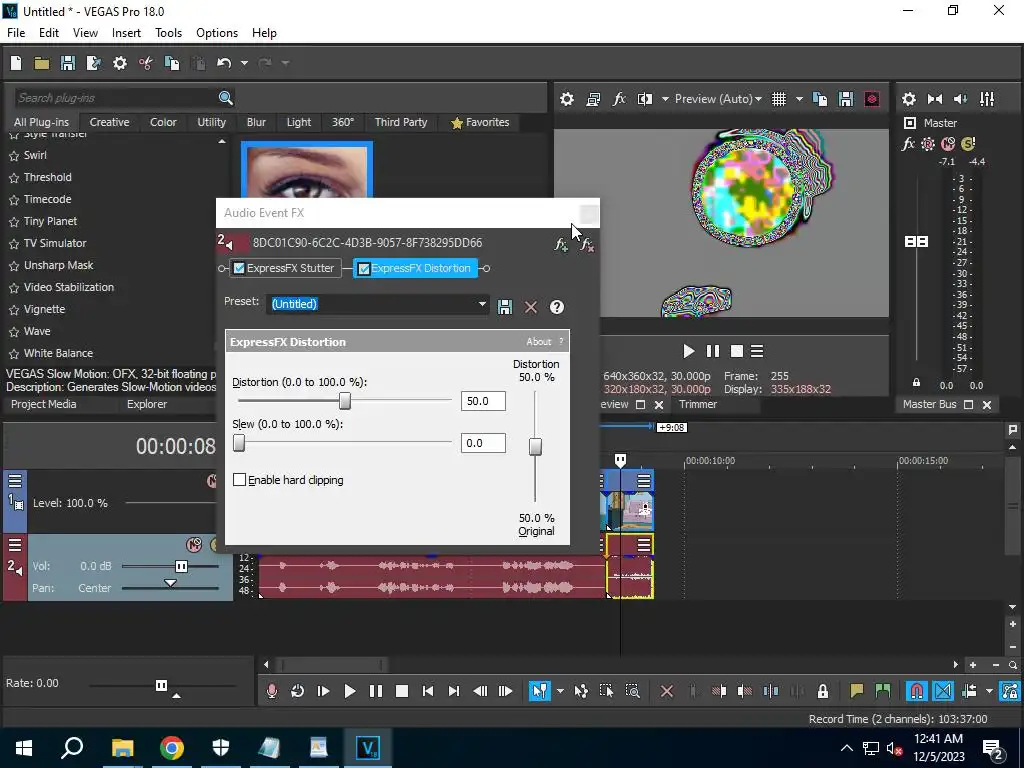Click ExpressFX Stutter chain button
This screenshot has height=768, width=1024.
285,268
